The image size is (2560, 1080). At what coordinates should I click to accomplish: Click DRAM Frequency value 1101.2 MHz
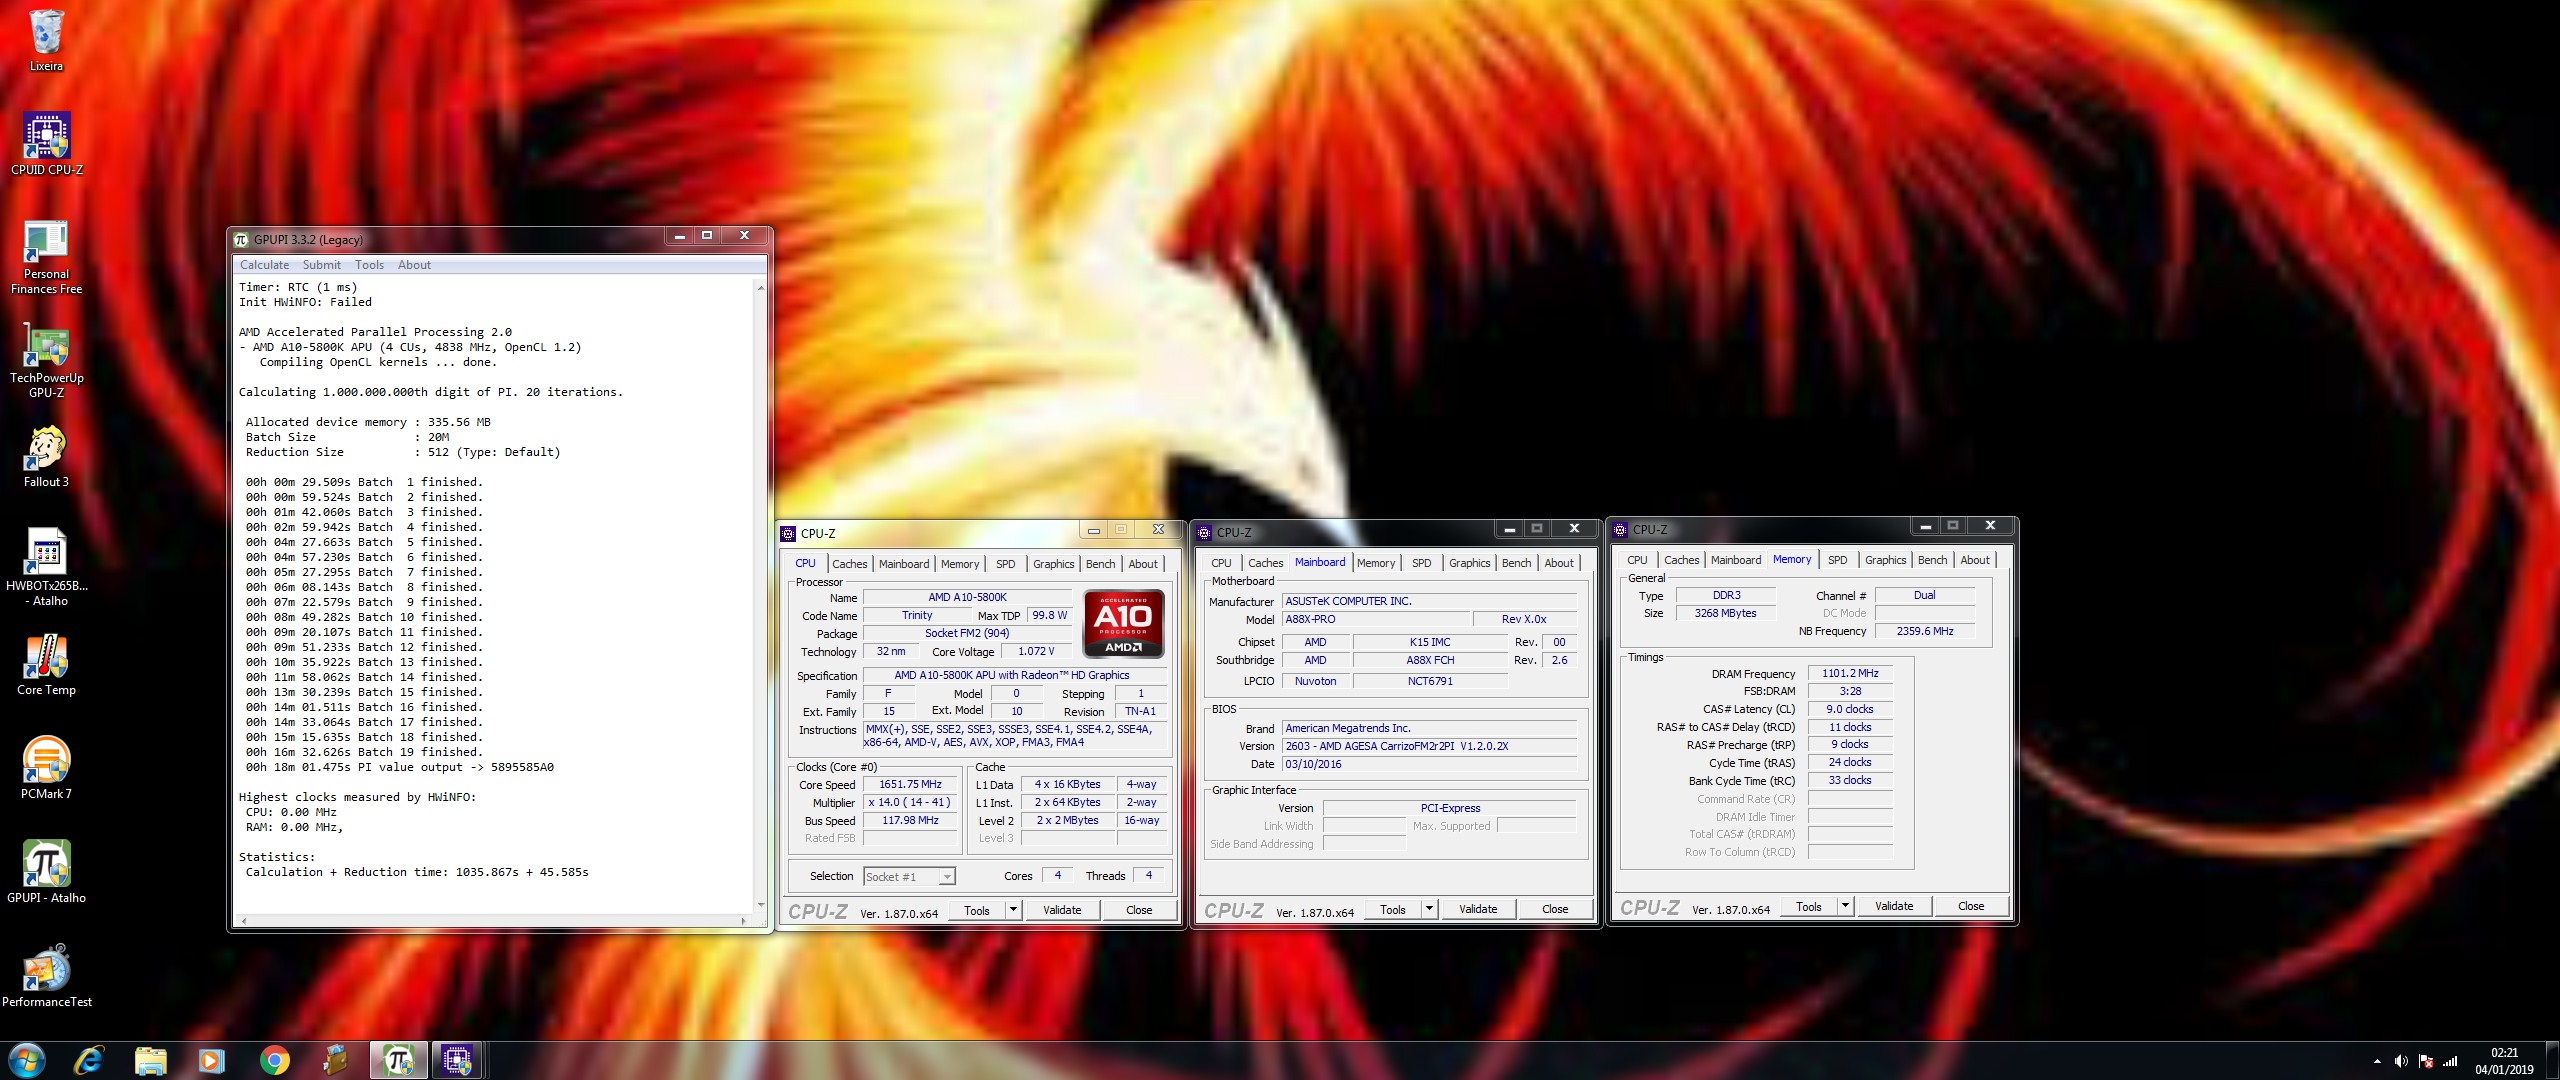point(1850,674)
